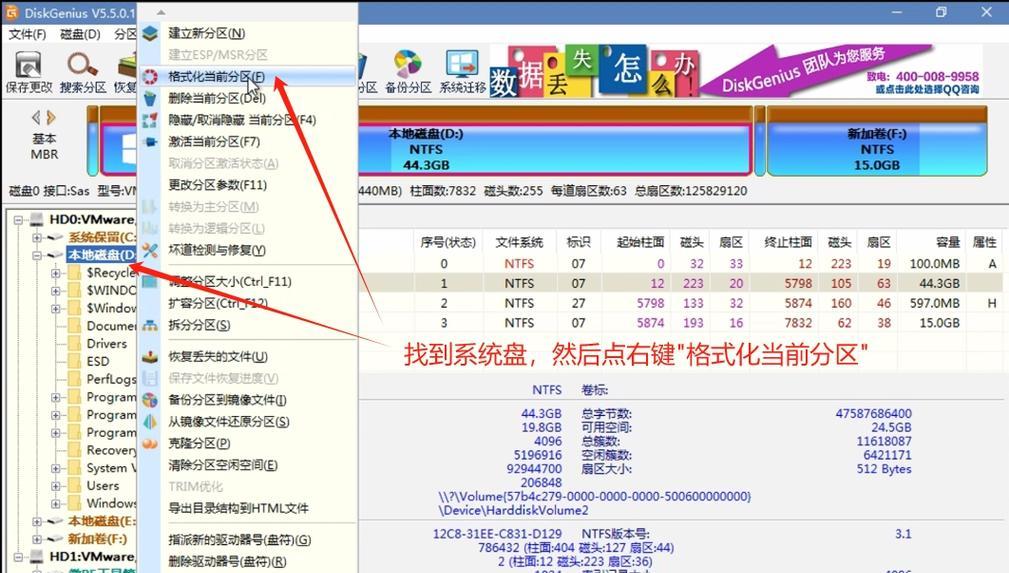Click the next disk right arrow
The height and width of the screenshot is (573, 1009).
click(51, 117)
